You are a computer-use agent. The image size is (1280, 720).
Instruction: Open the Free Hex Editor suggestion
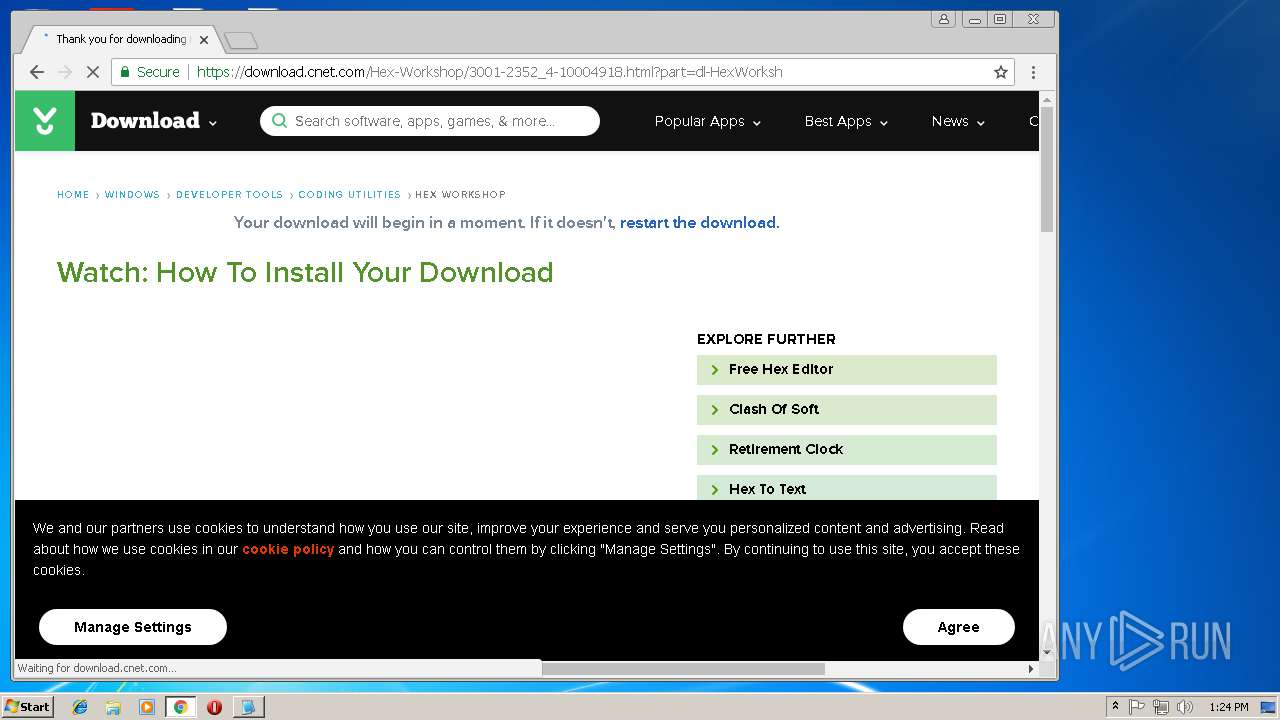click(x=847, y=370)
